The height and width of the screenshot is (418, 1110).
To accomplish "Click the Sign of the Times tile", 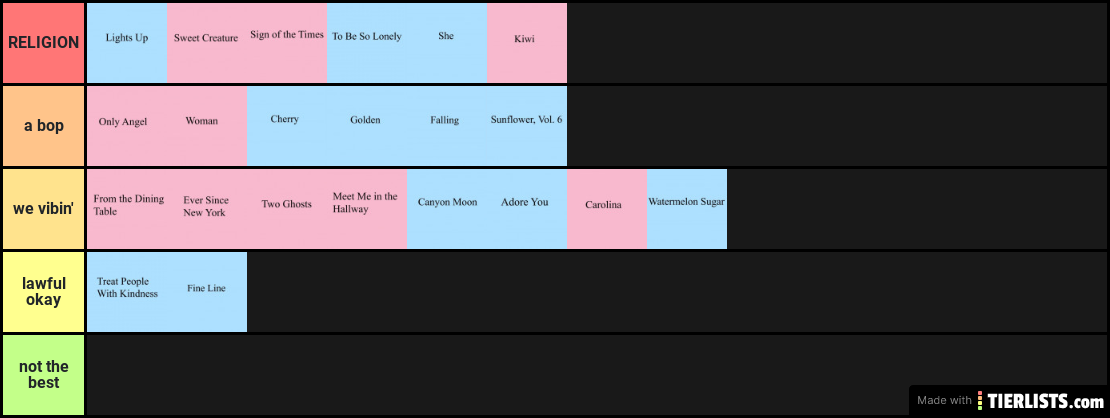I will point(287,43).
